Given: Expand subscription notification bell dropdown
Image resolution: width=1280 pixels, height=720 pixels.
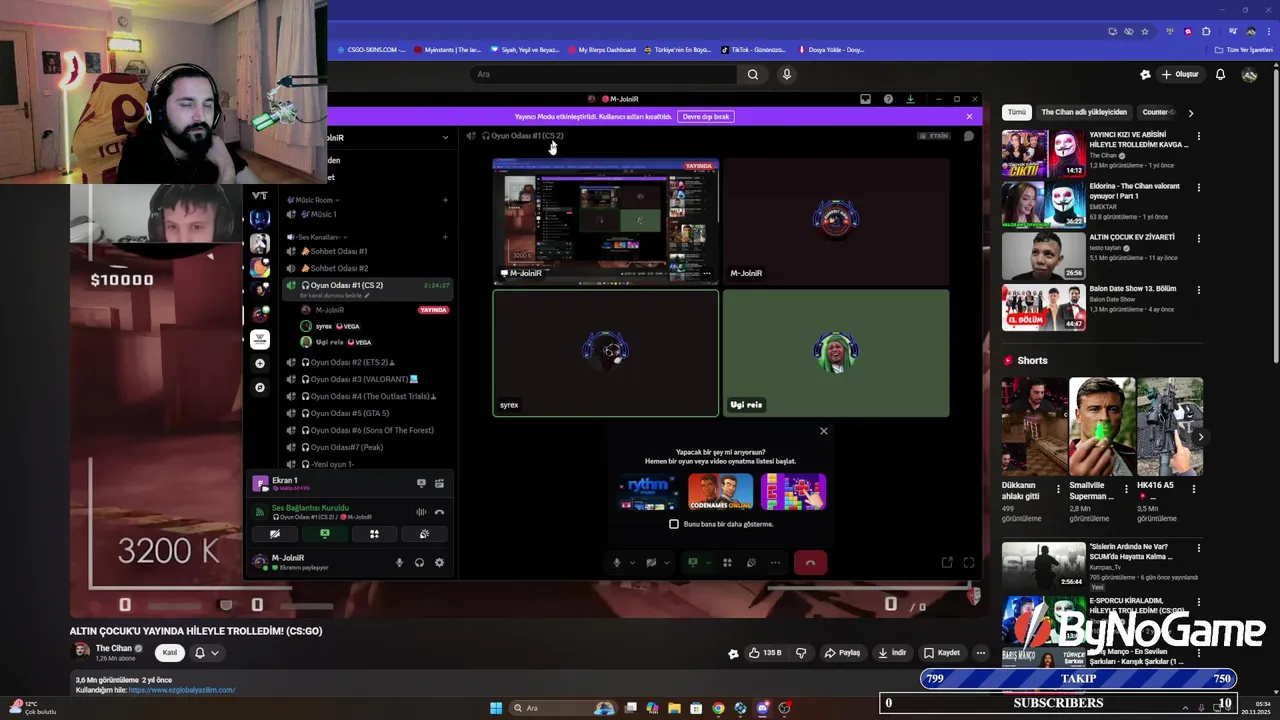Looking at the screenshot, I should 207,653.
